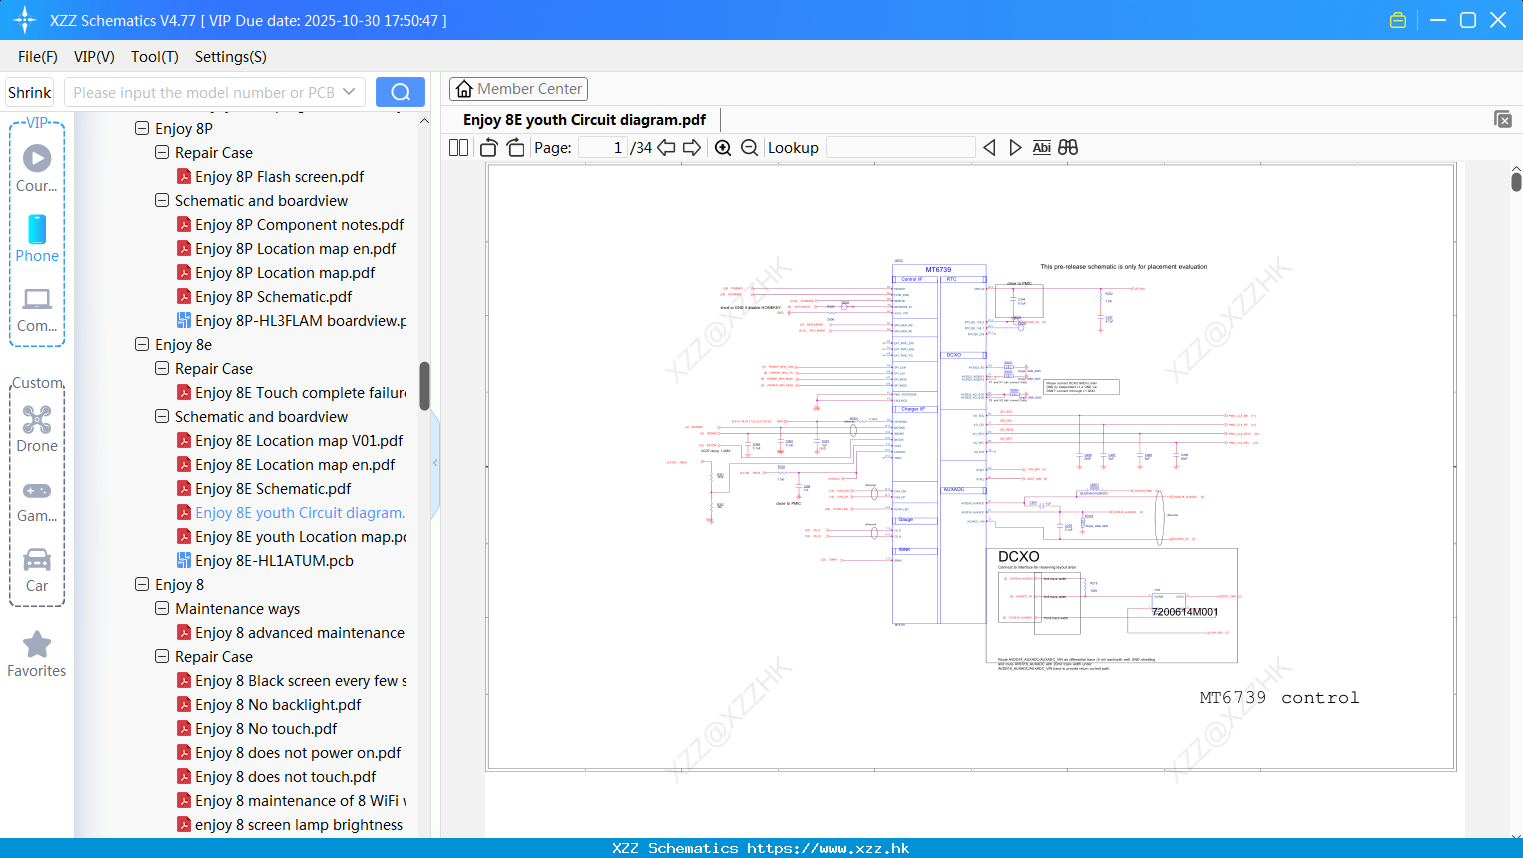
Task: Zoom in on the schematic
Action: point(723,147)
